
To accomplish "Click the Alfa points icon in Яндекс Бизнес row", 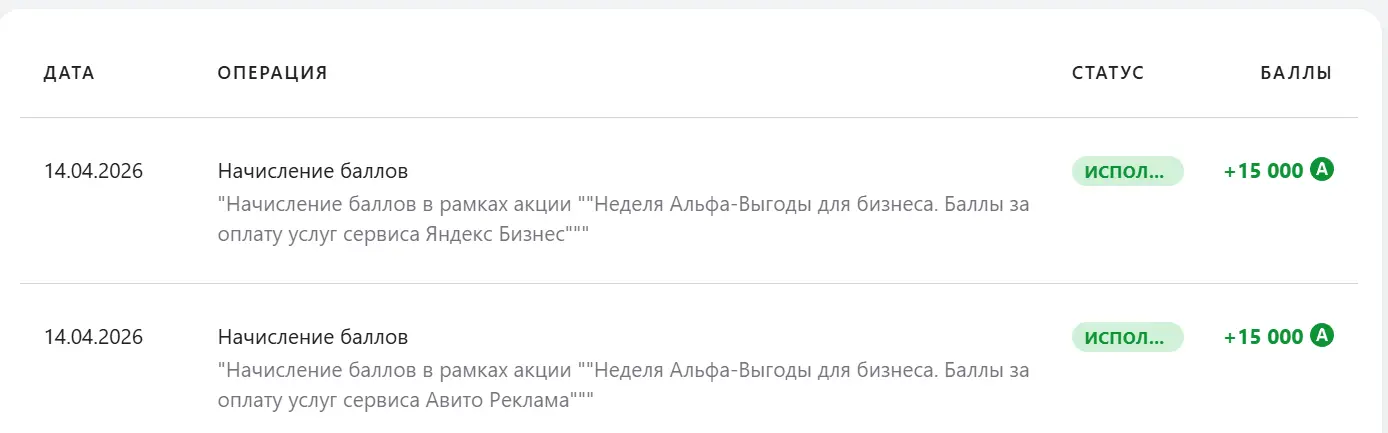I will pos(1322,170).
